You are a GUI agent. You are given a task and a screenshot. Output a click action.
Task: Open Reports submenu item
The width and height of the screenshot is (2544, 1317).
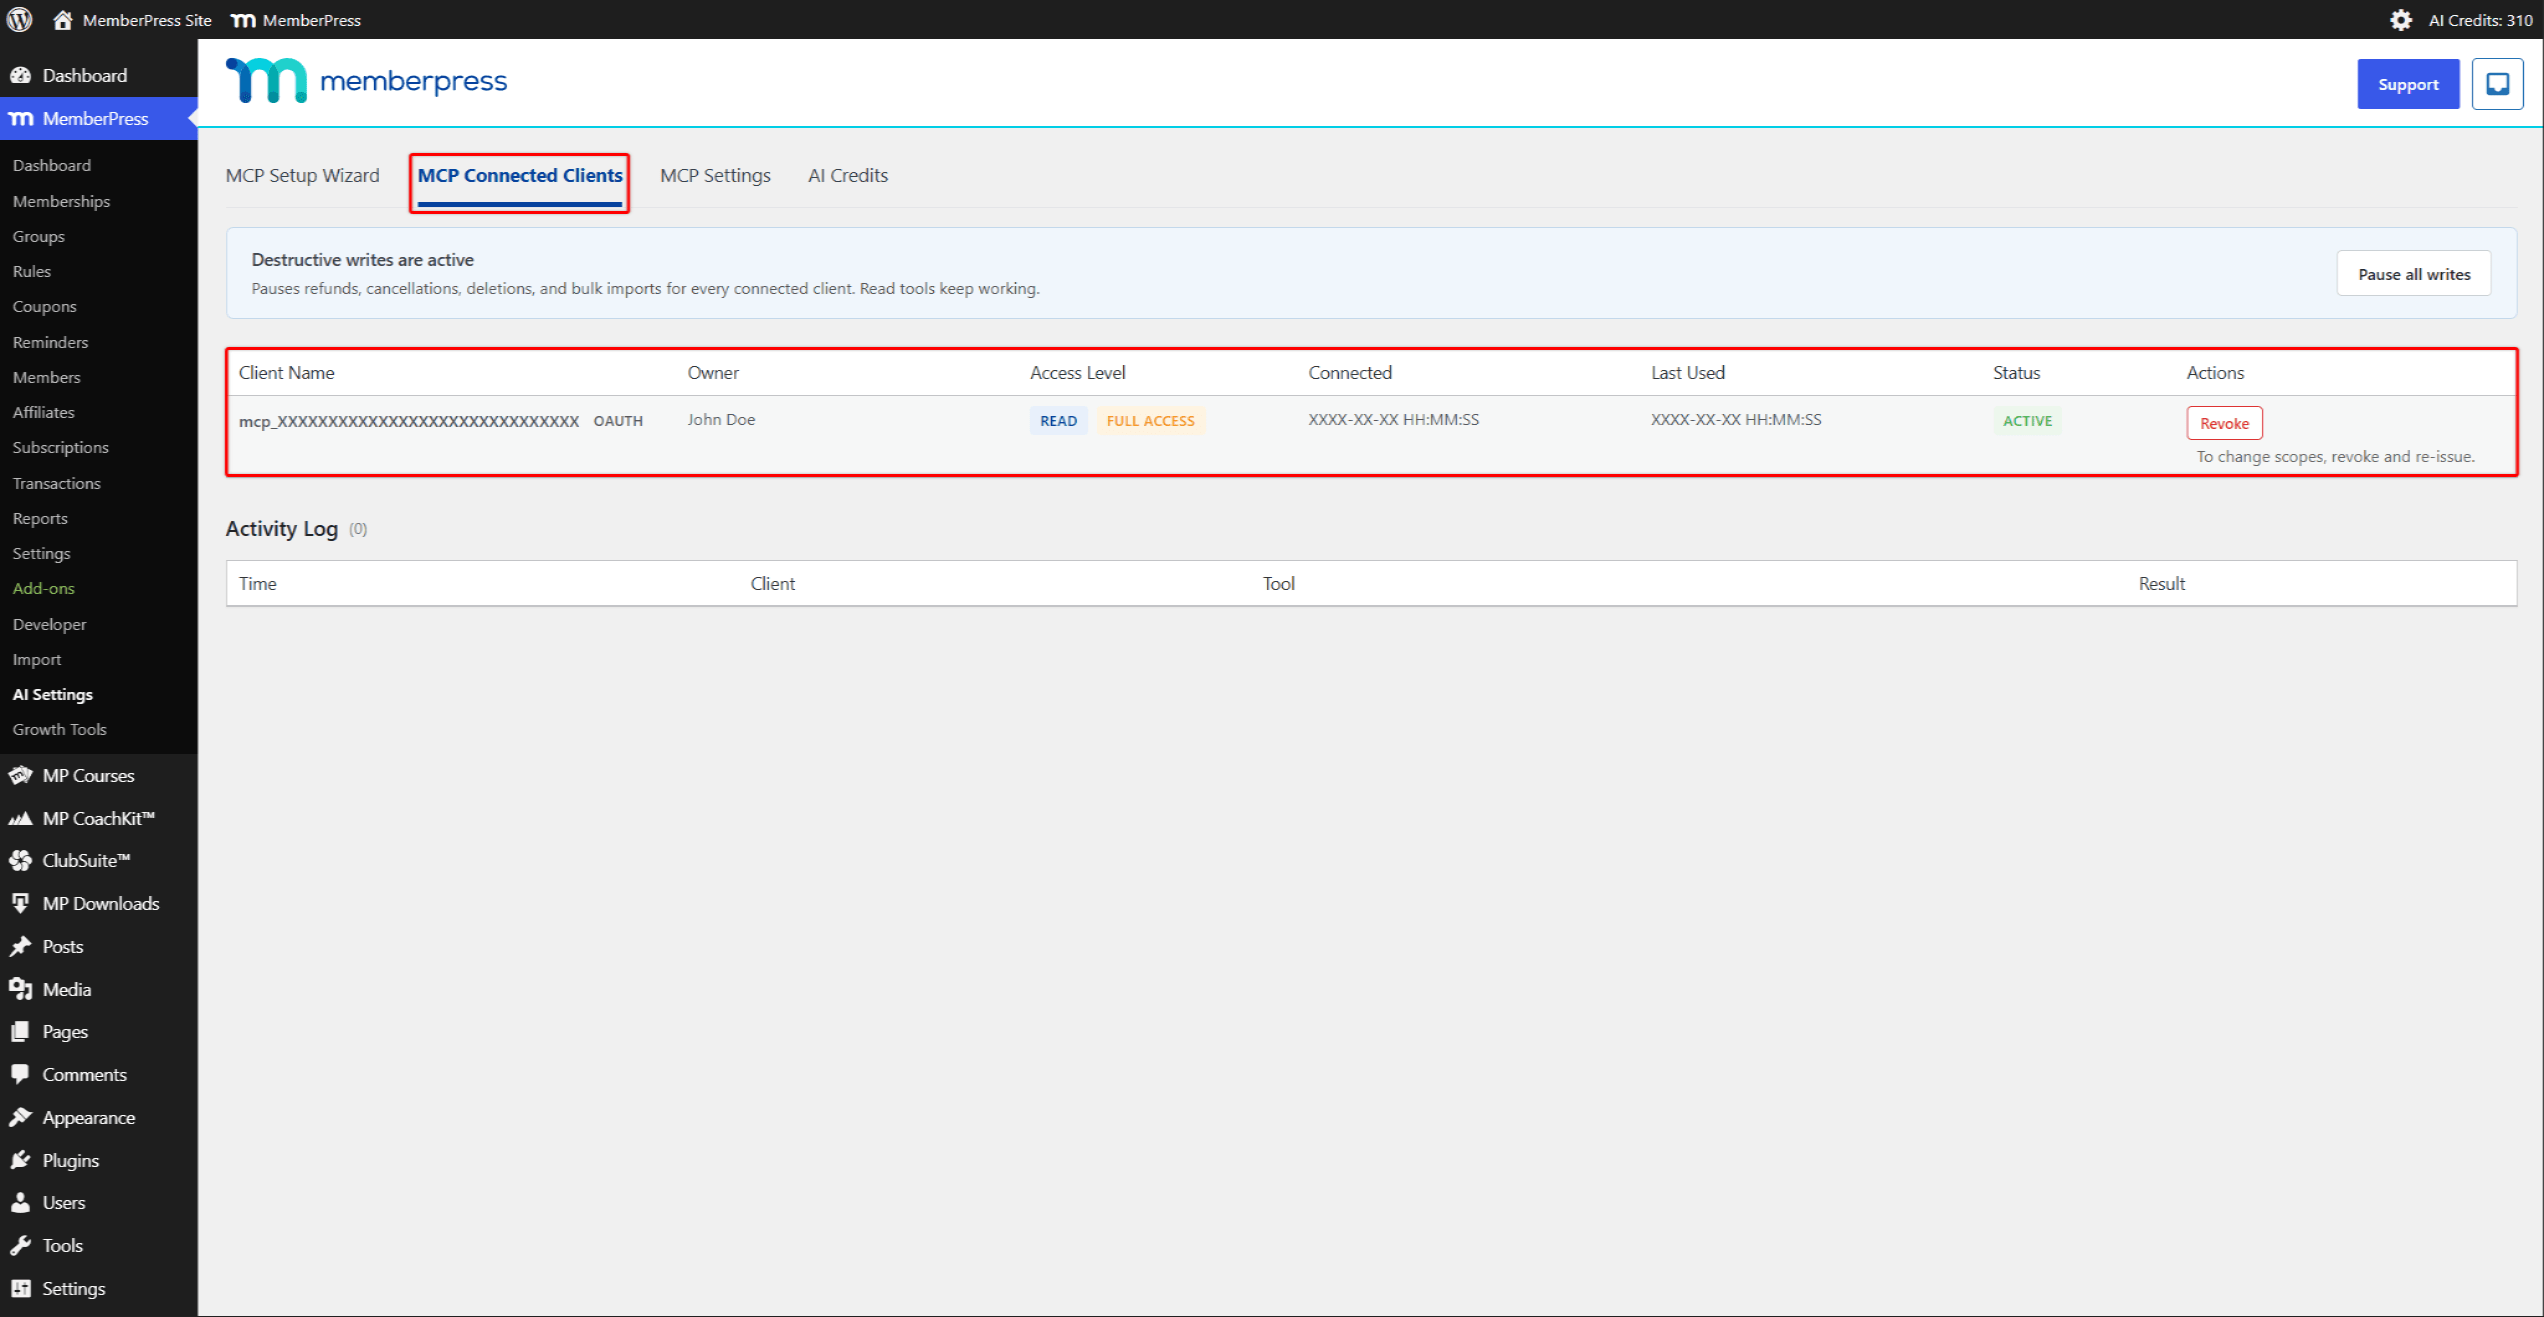point(40,518)
